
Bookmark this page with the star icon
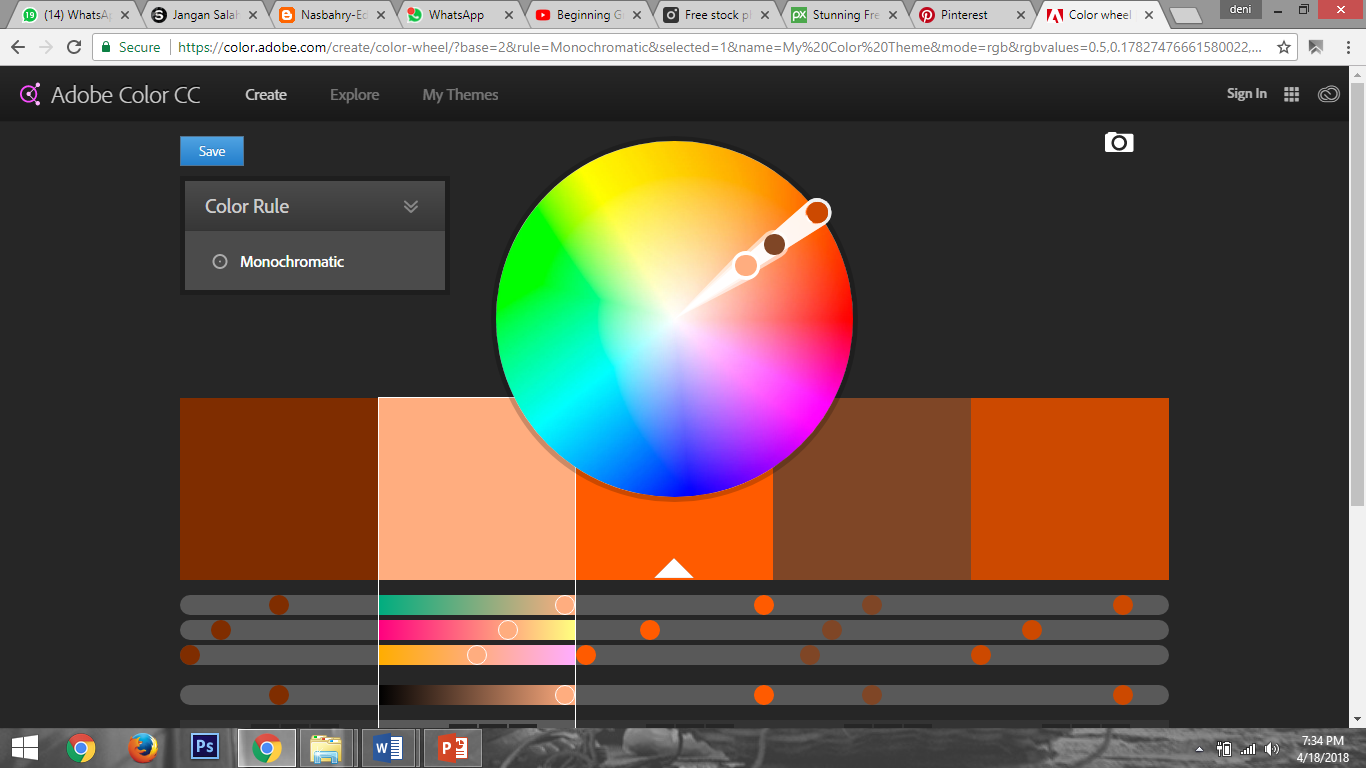1284,47
